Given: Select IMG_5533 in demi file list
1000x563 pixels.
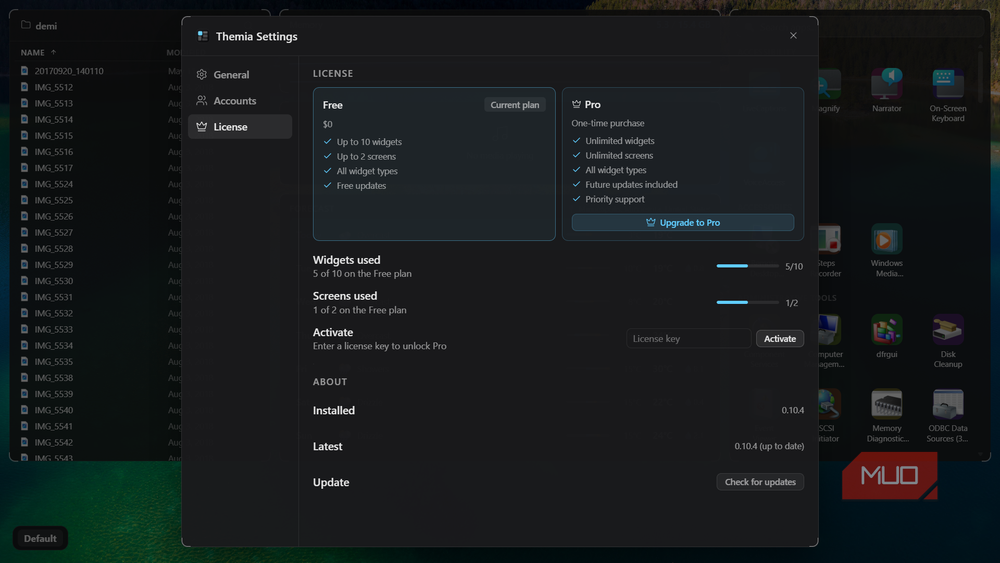Looking at the screenshot, I should [x=54, y=330].
